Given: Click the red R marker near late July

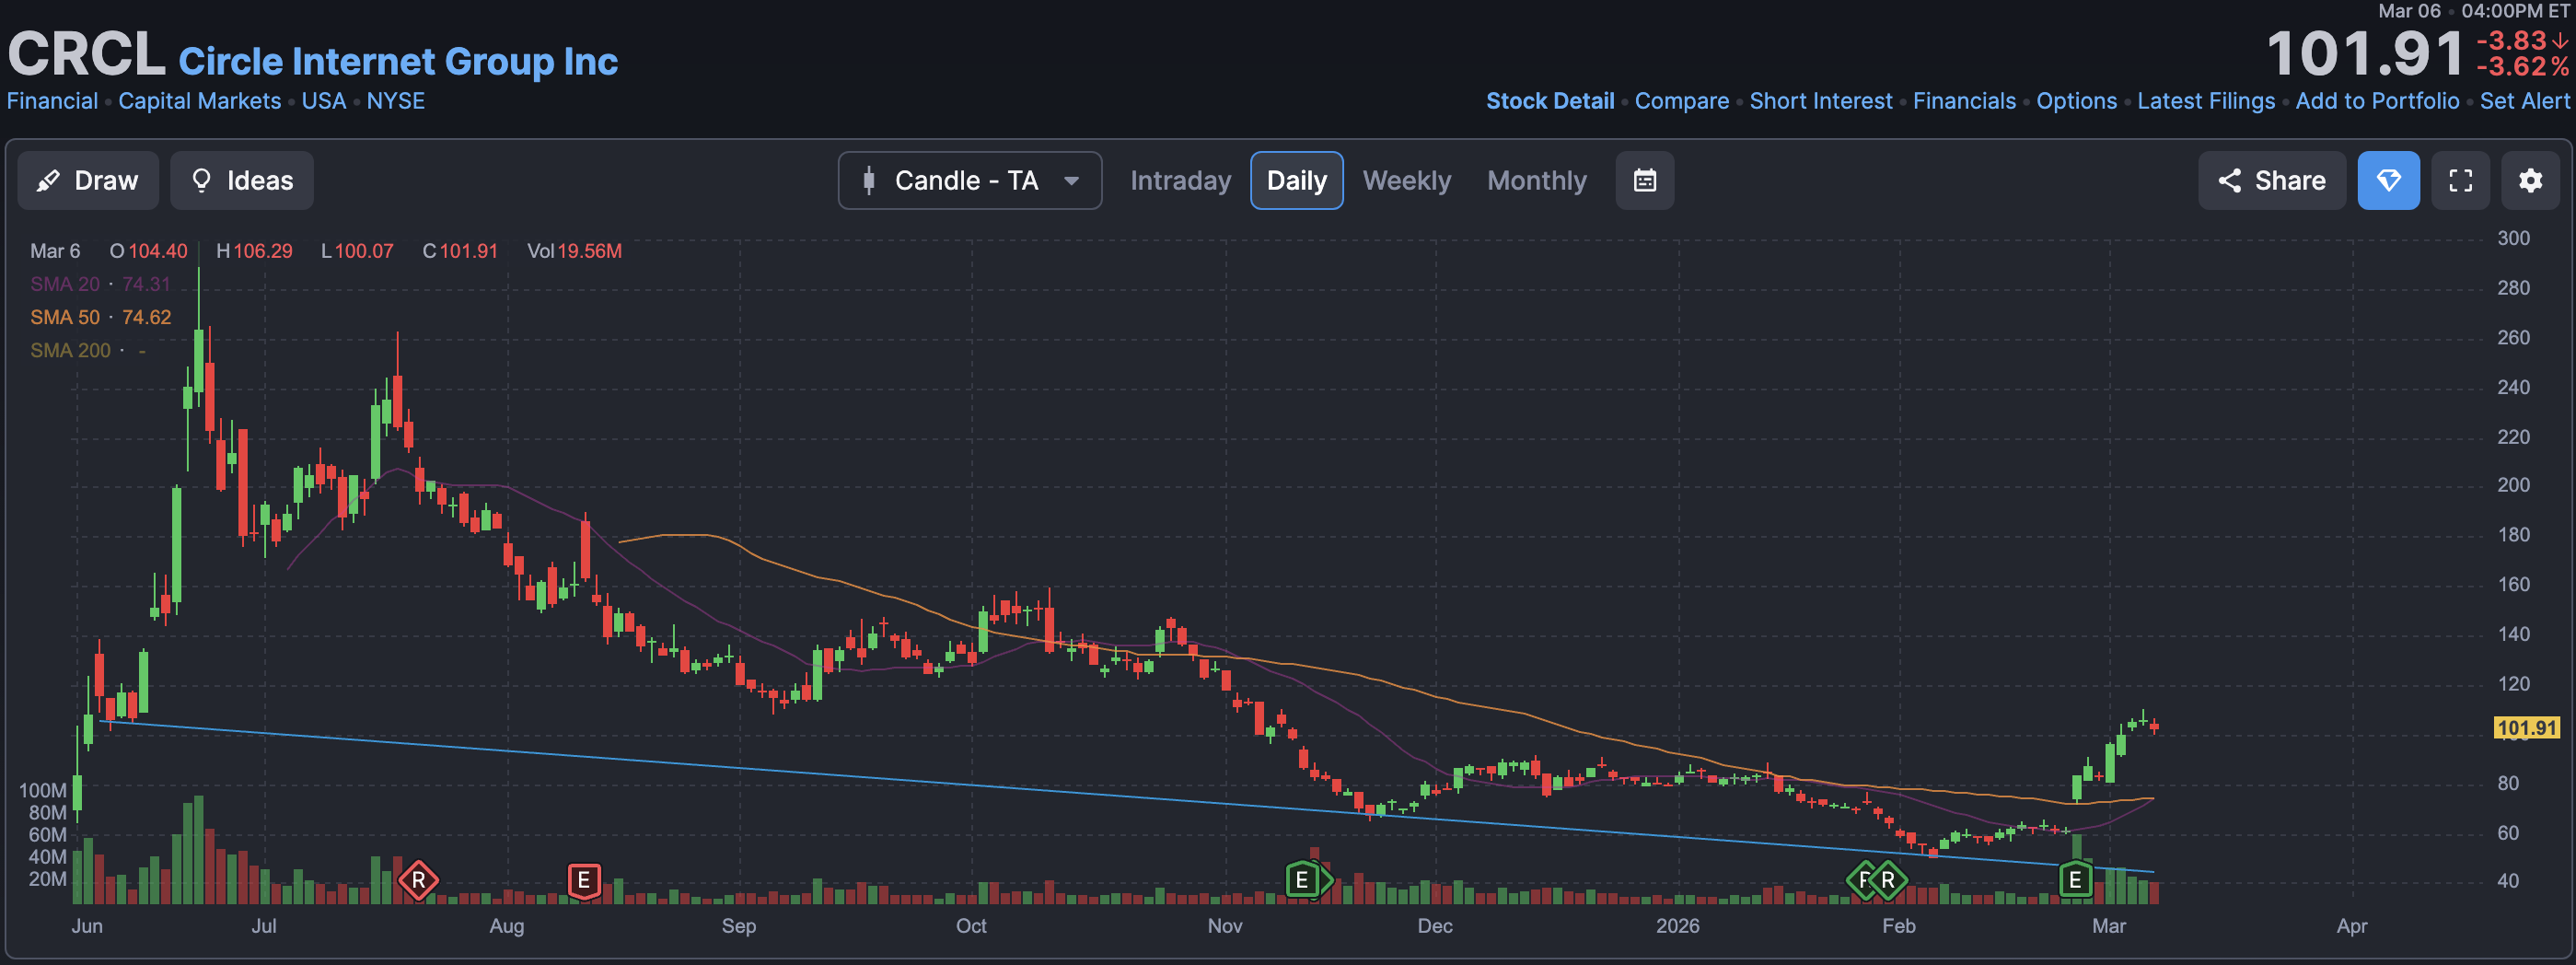Looking at the screenshot, I should (x=418, y=881).
